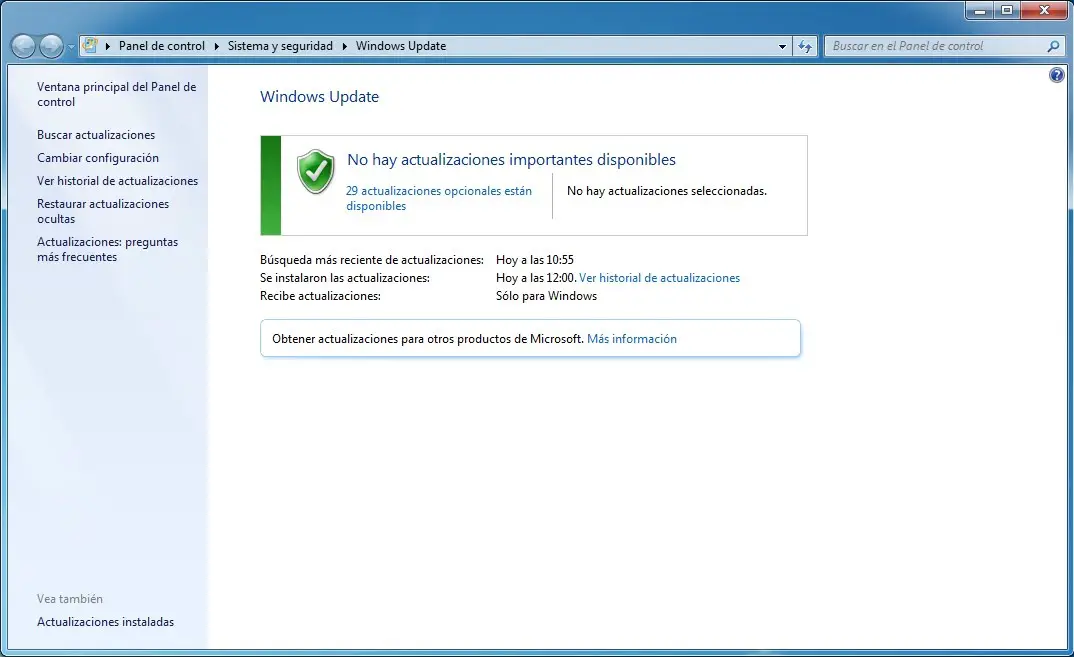Open Actualizaciones instaladas
The width and height of the screenshot is (1074, 657).
point(105,622)
